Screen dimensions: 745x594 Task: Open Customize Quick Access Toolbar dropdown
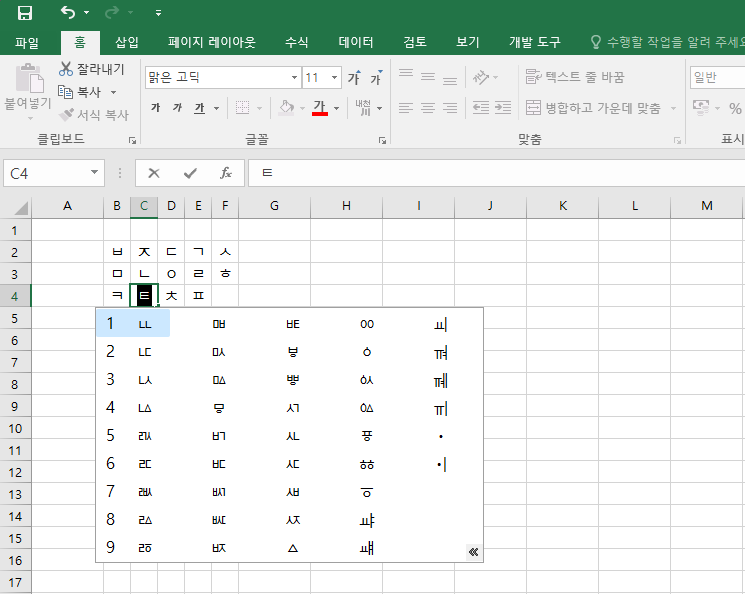(x=158, y=13)
